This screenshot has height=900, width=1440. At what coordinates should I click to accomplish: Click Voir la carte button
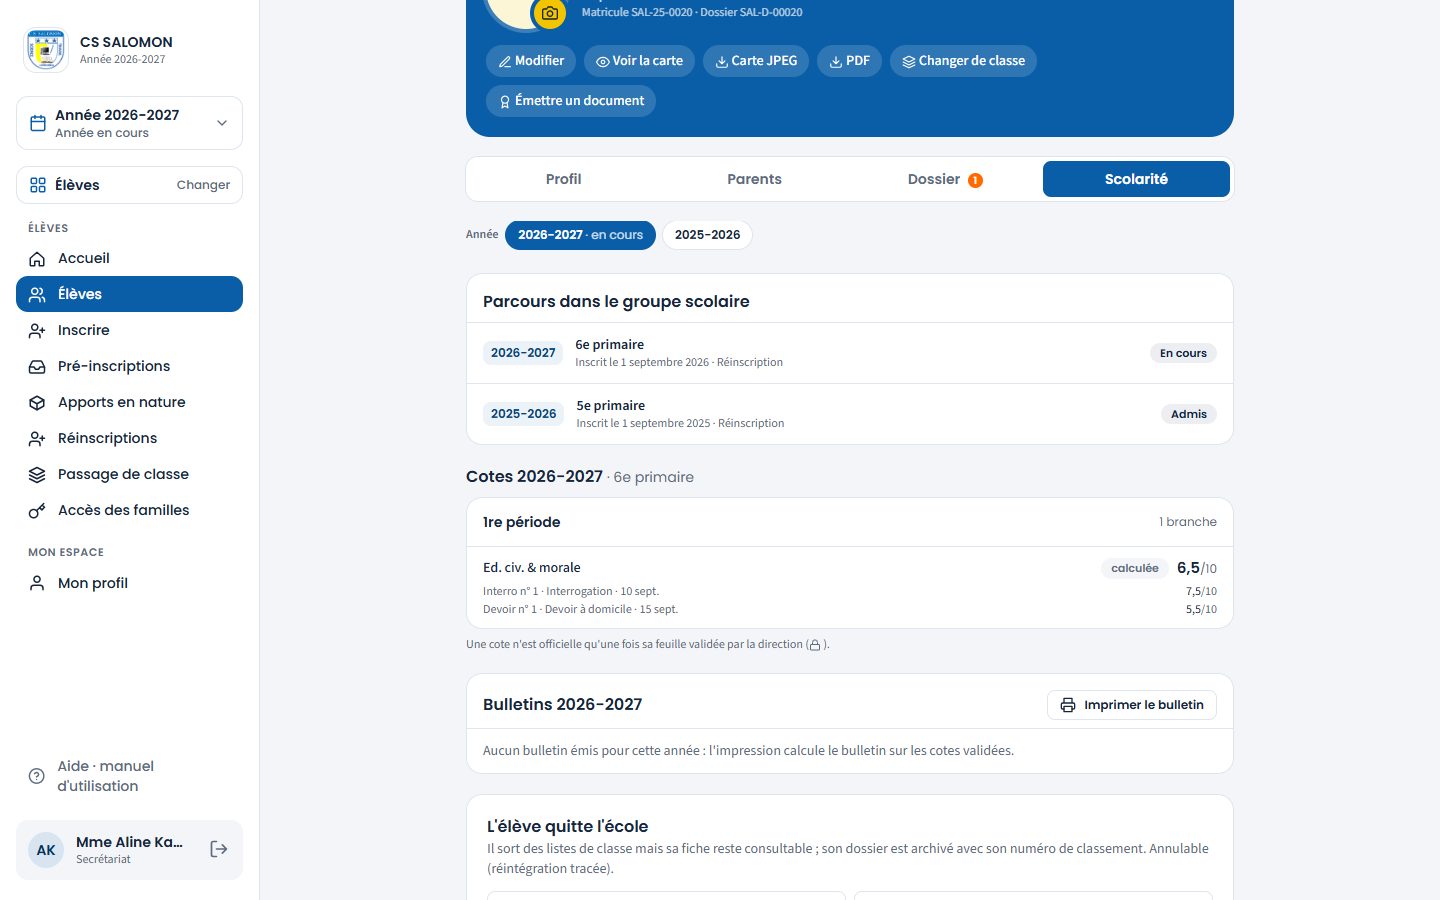click(x=639, y=61)
